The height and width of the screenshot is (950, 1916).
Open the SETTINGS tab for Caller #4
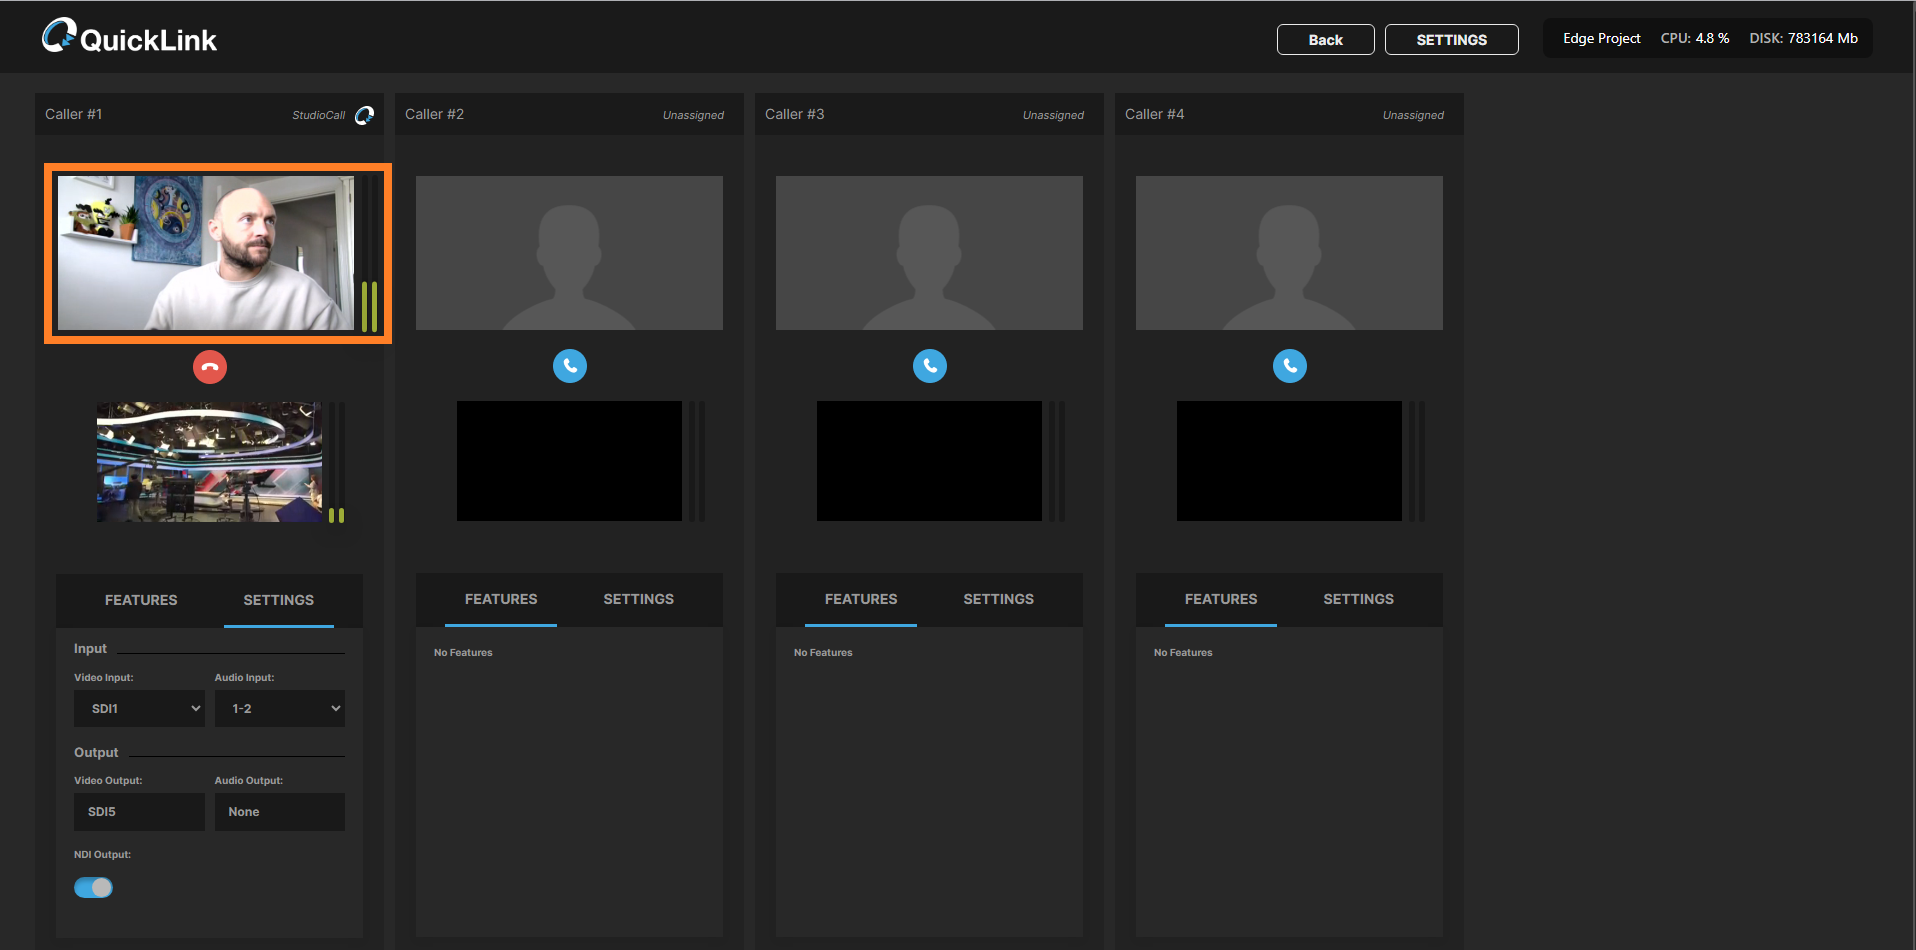click(x=1358, y=599)
